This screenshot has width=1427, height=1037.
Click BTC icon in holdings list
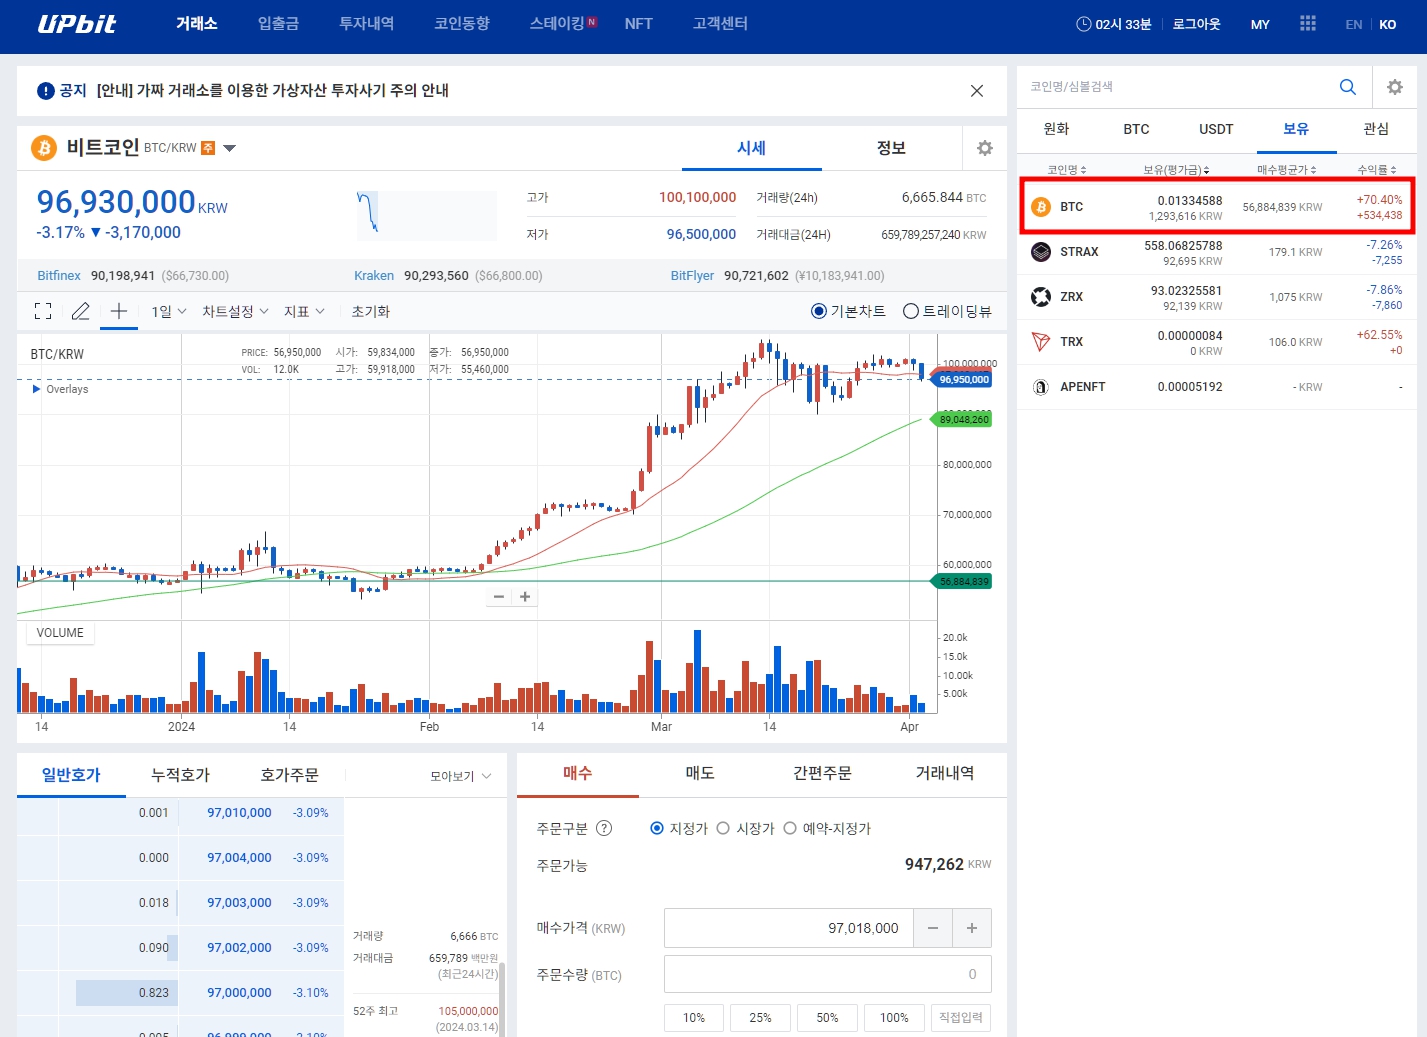click(1041, 207)
